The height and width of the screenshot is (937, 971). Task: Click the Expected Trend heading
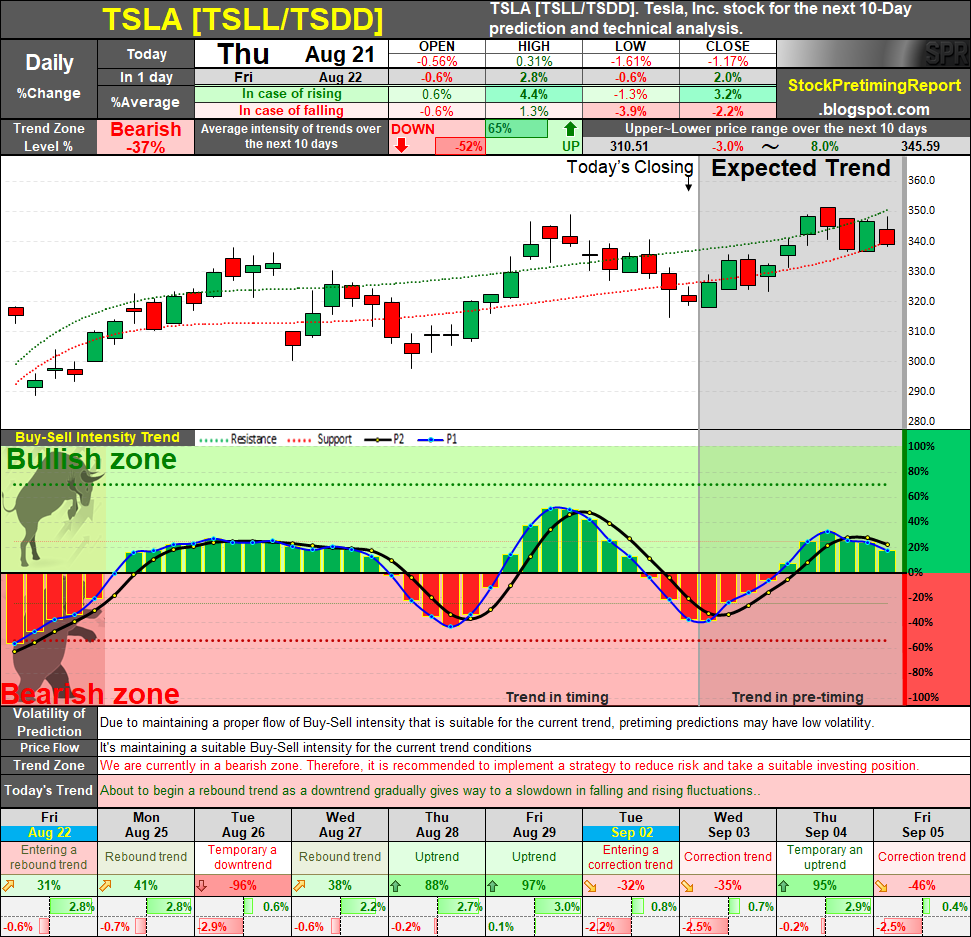point(801,168)
